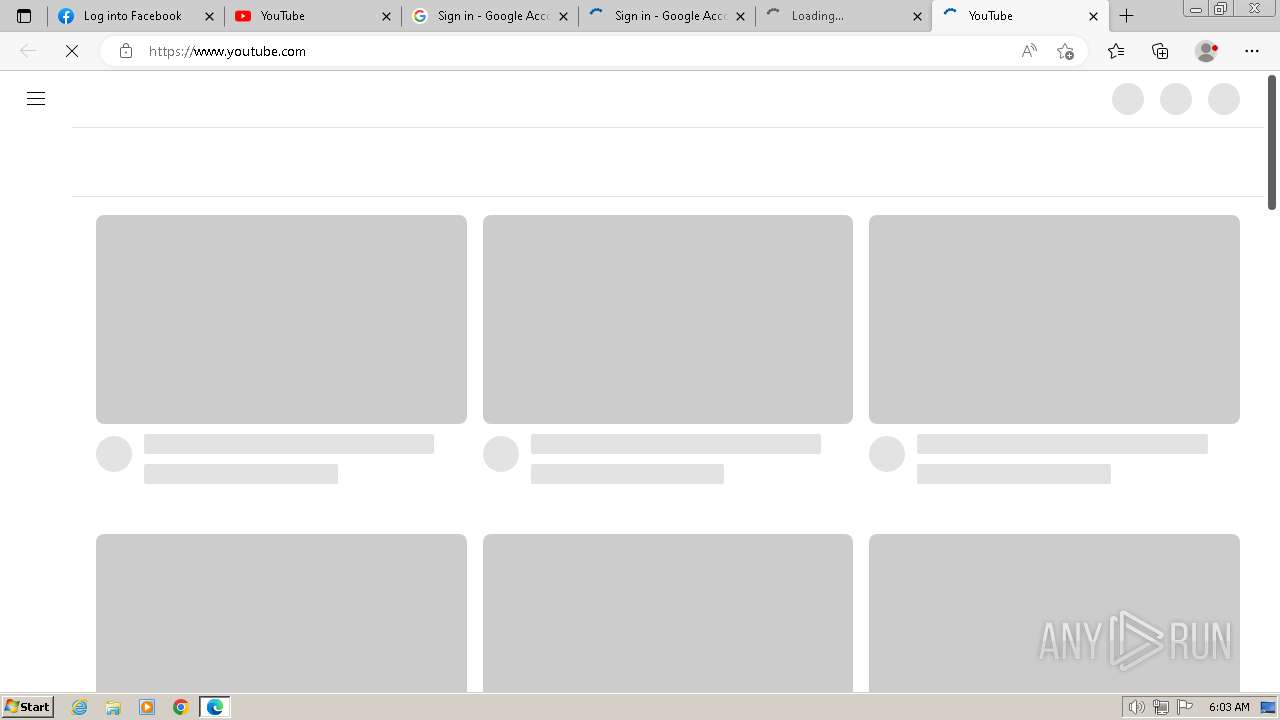Viewport: 1280px width, 720px height.
Task: Add this page to favorites
Action: coord(1065,51)
